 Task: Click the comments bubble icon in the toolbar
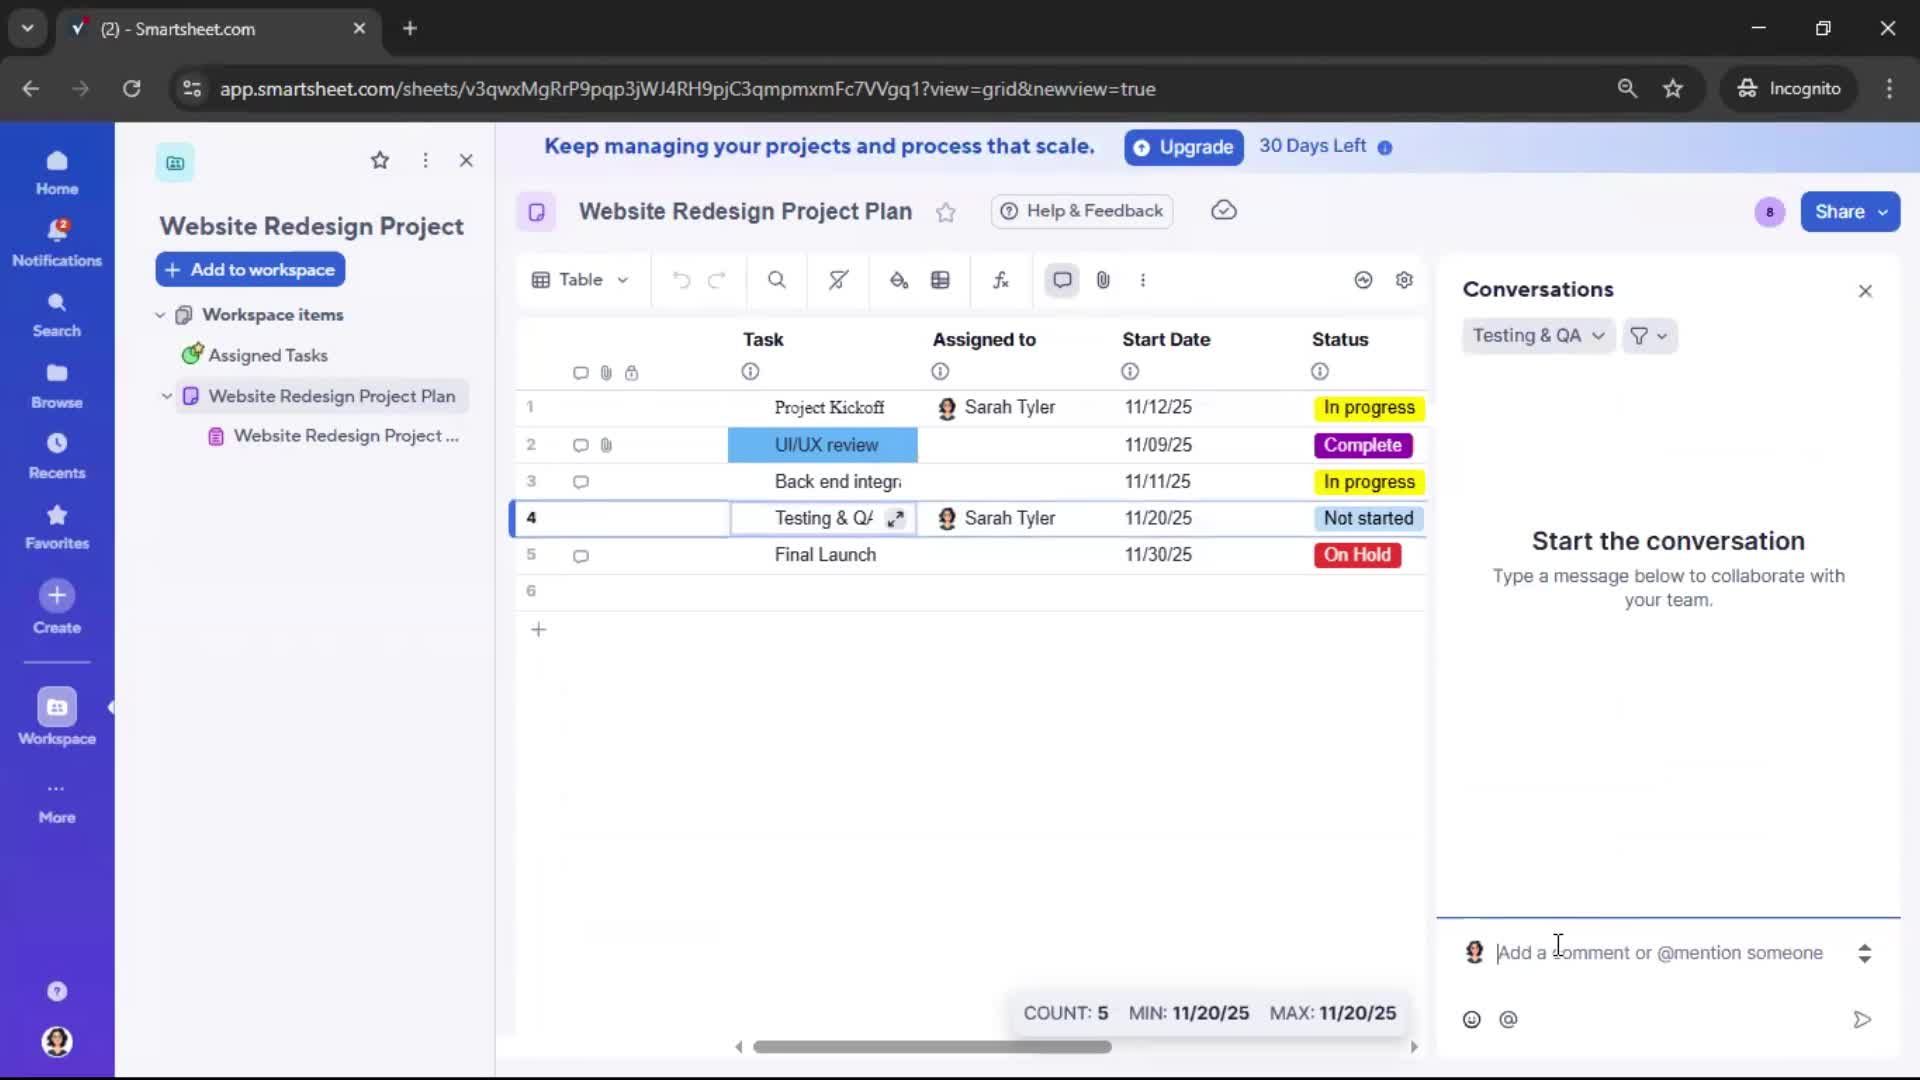(x=1062, y=280)
